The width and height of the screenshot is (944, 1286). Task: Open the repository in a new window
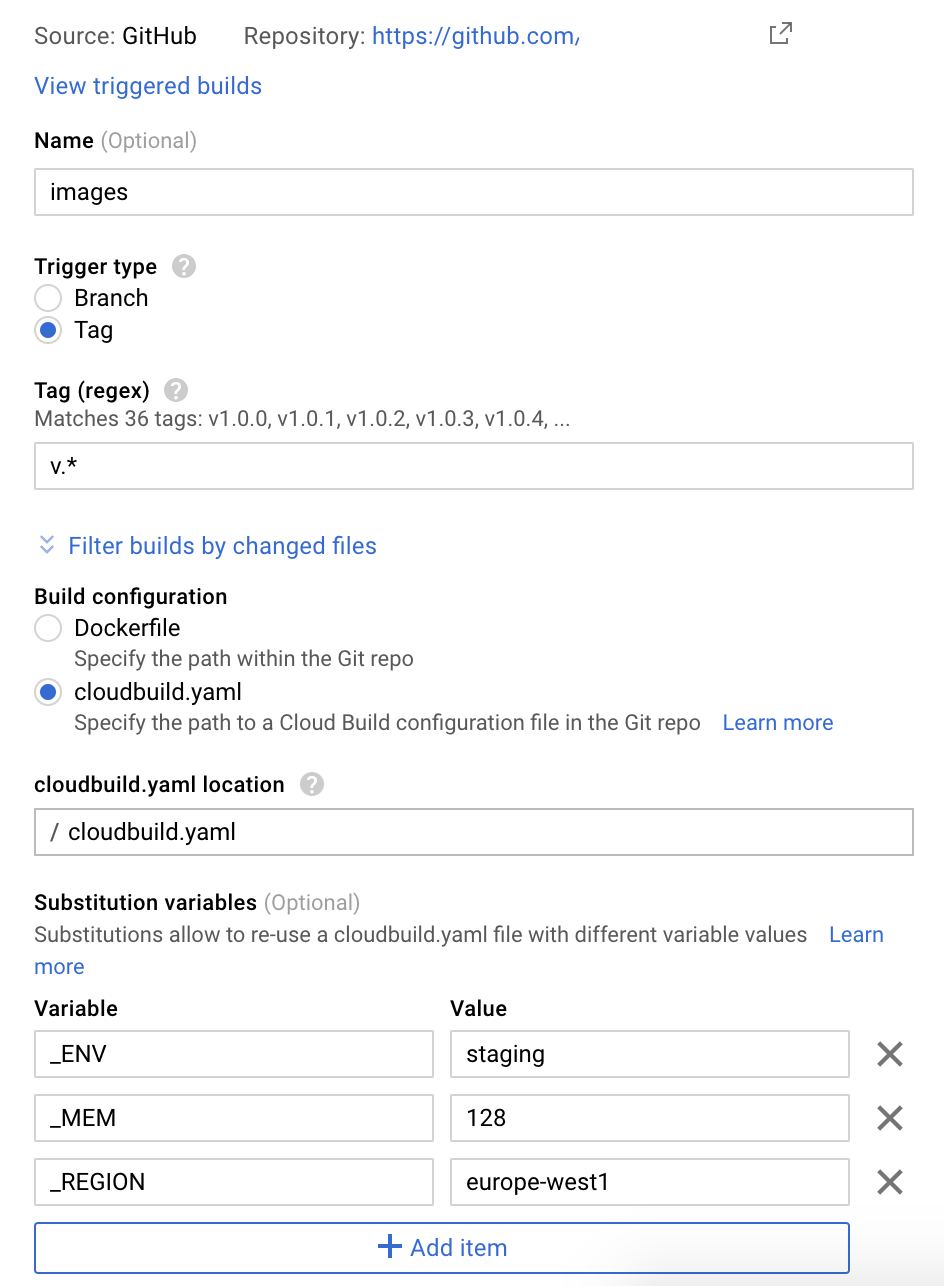click(x=780, y=33)
